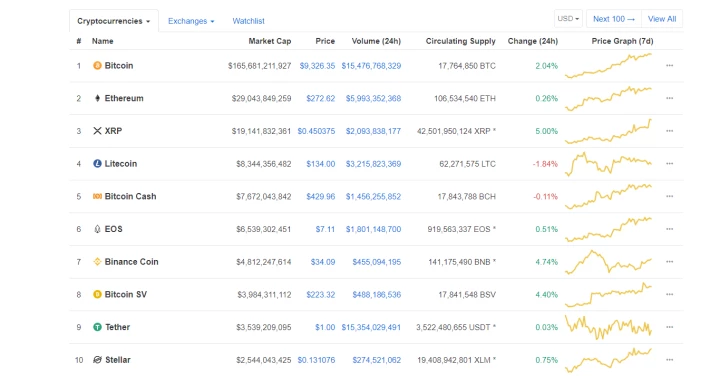Click Litecoin's change value -1.84%
Viewport: 710px width, 376px height.
coord(545,164)
